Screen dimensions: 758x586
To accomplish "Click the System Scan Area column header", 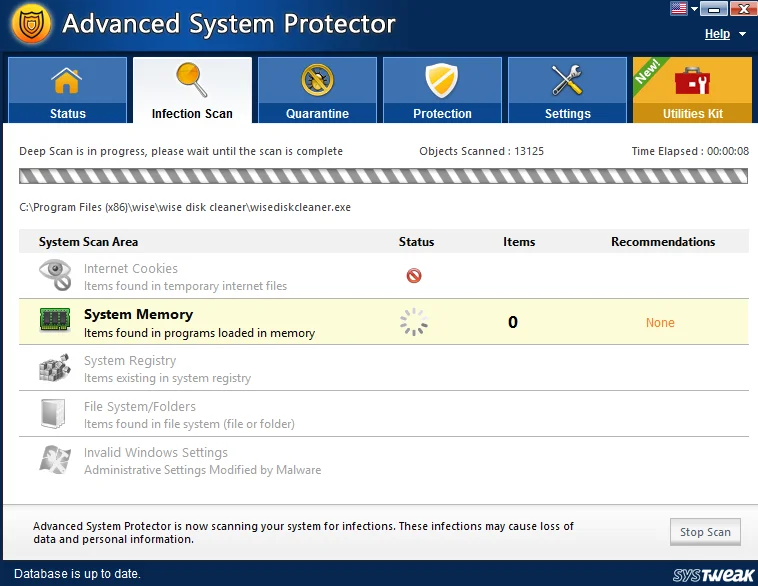I will click(88, 242).
